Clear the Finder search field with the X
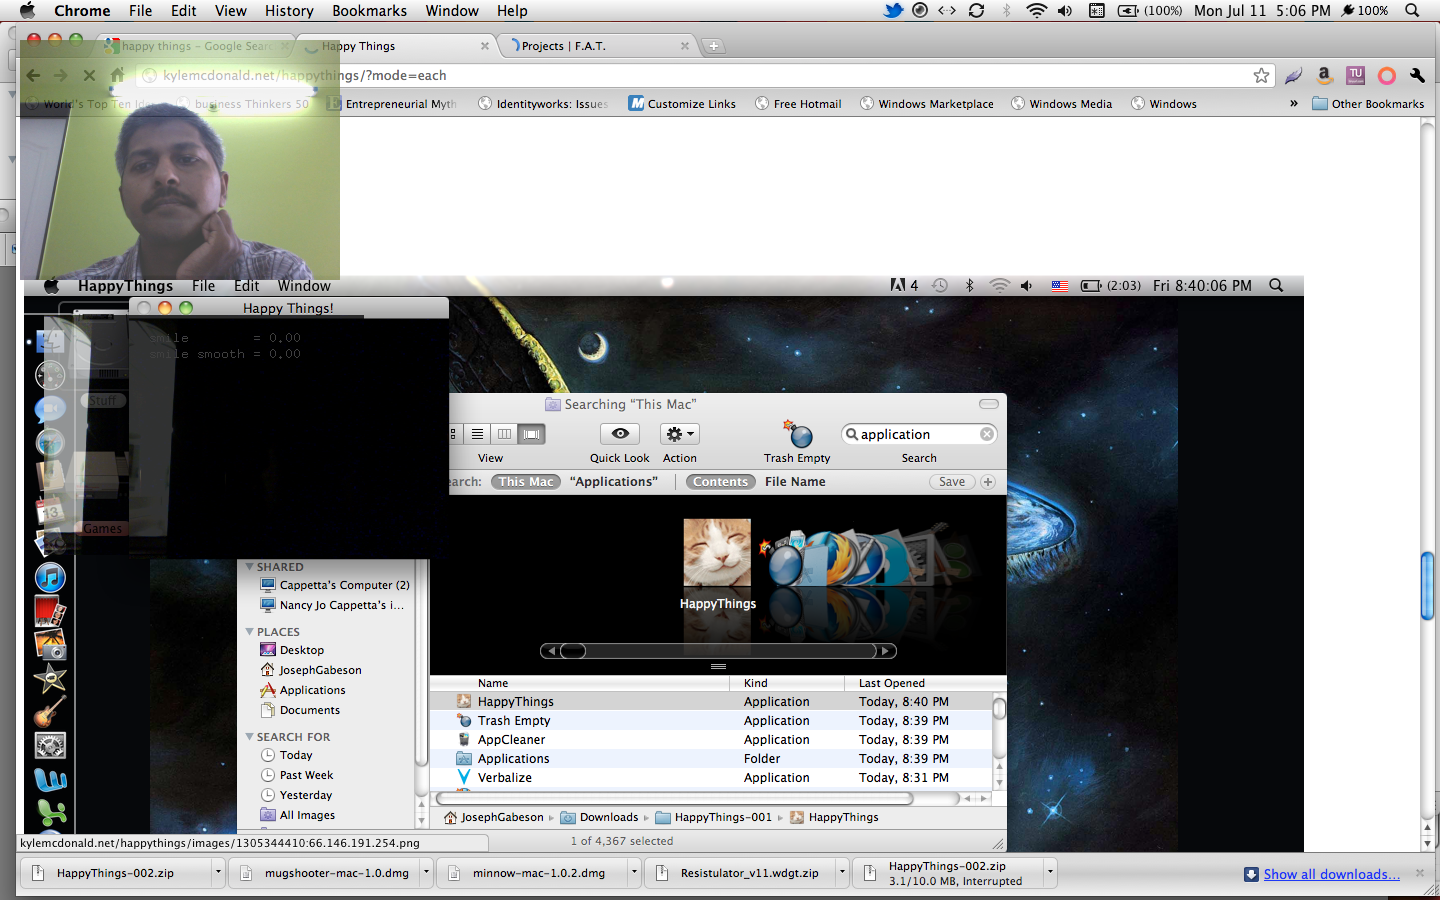1440x900 pixels. point(987,434)
